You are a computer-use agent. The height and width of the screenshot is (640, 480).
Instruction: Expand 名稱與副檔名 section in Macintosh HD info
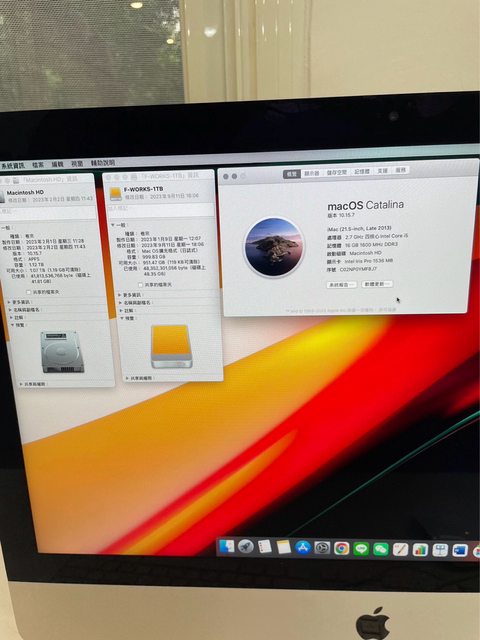(x=10, y=310)
